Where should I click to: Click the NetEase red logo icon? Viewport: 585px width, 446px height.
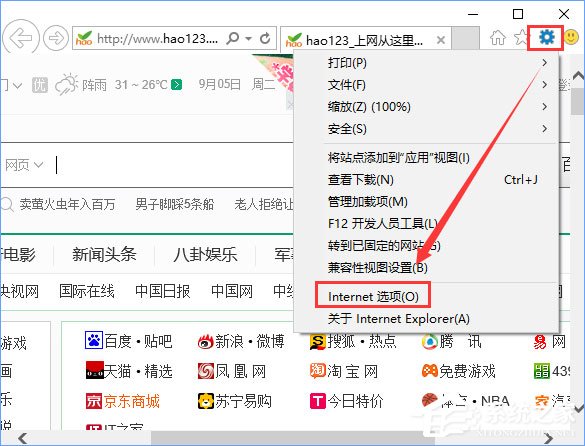click(x=541, y=341)
